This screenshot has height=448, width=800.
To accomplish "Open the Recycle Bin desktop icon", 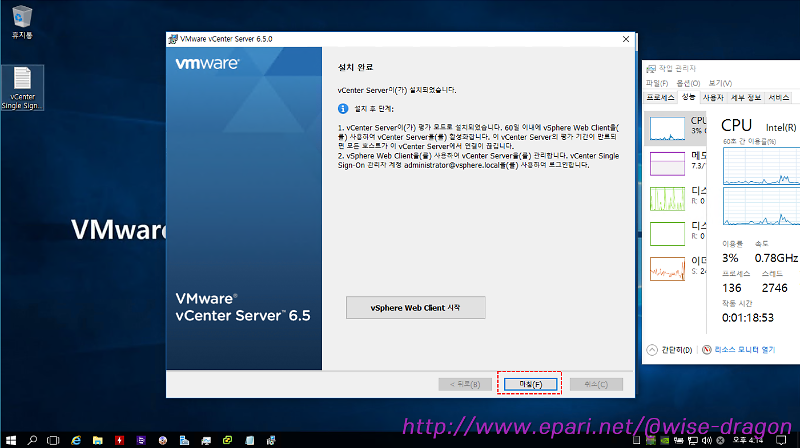I will (x=22, y=21).
